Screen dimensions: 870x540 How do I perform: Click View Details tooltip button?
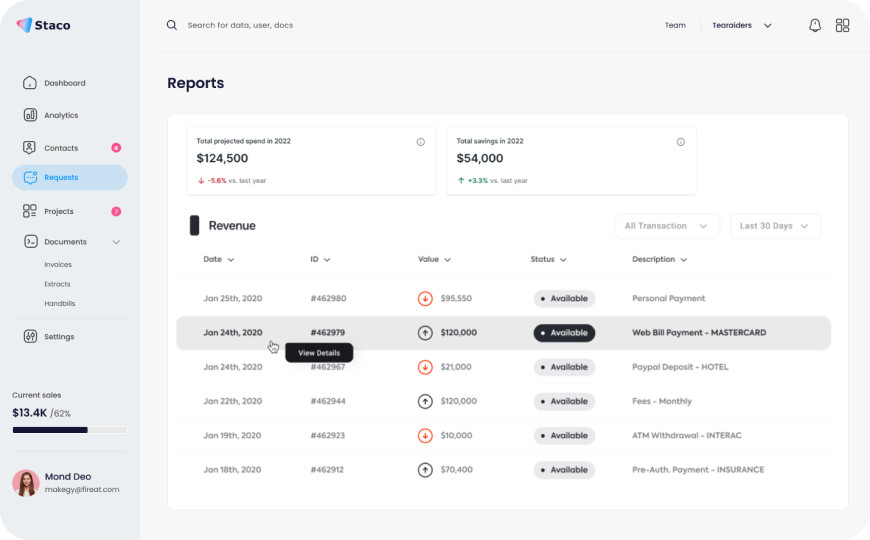click(x=319, y=353)
